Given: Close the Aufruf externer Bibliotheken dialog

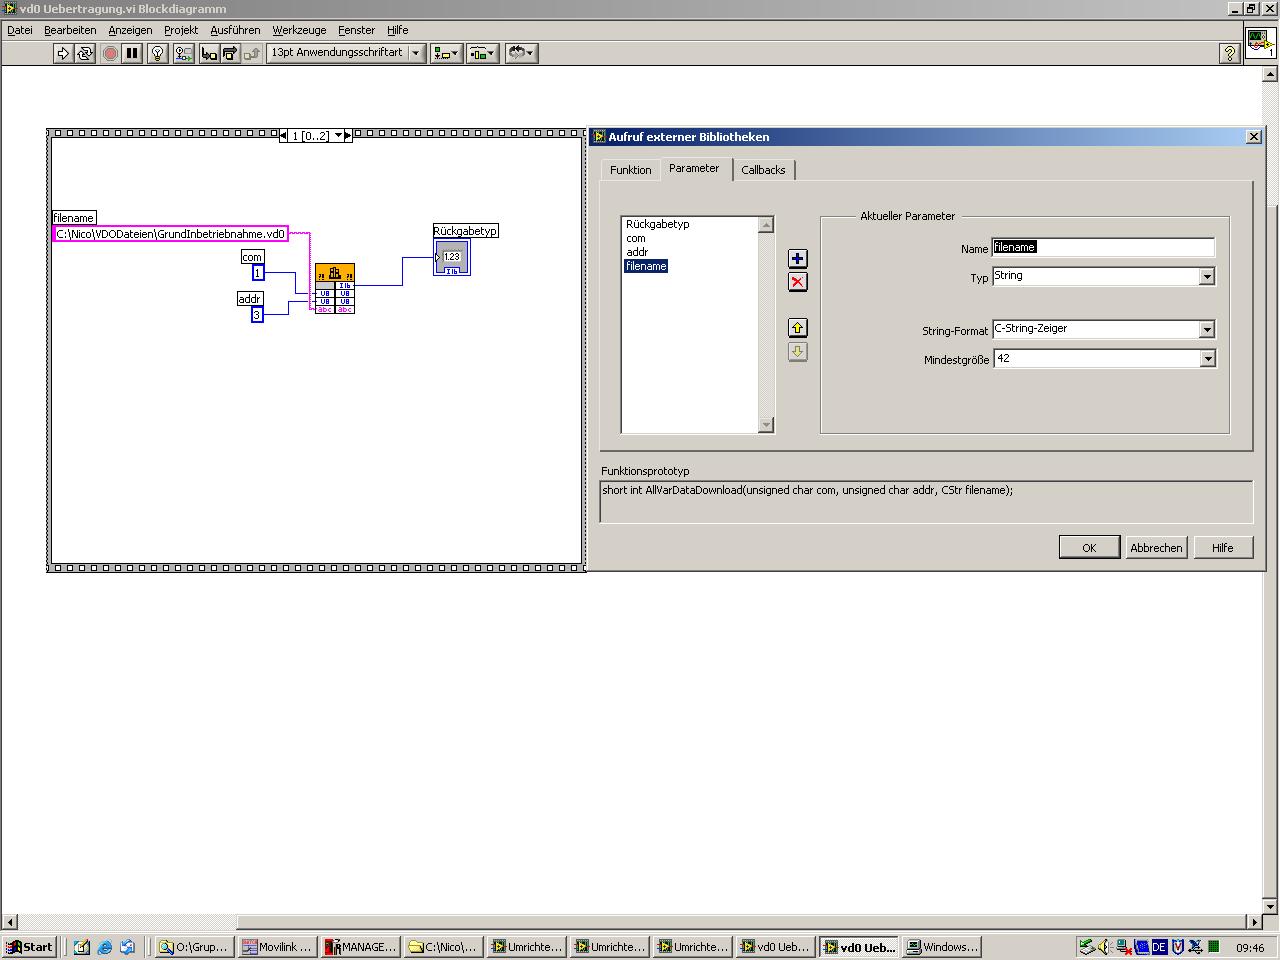Looking at the screenshot, I should tap(1254, 137).
